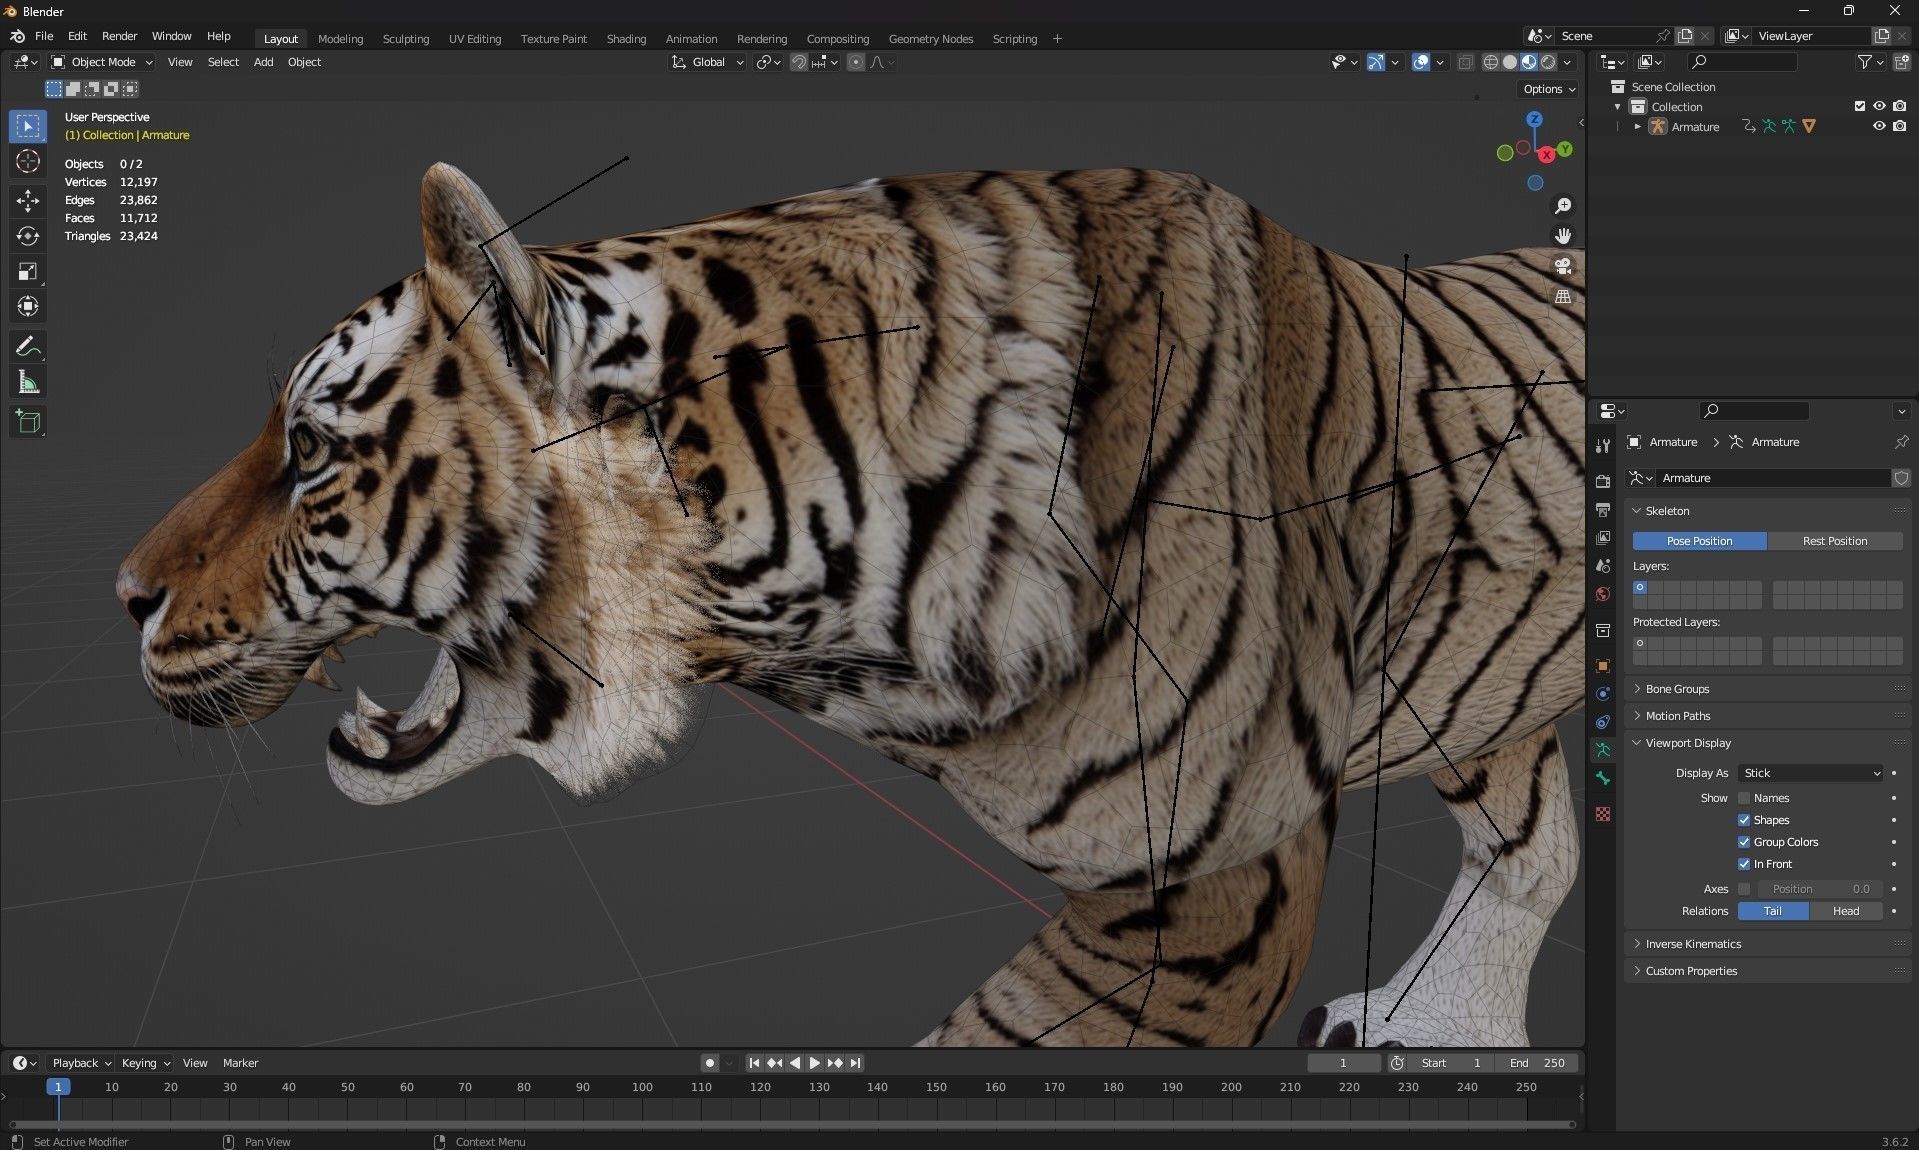
Task: Click the Armature name input field
Action: tap(1772, 478)
